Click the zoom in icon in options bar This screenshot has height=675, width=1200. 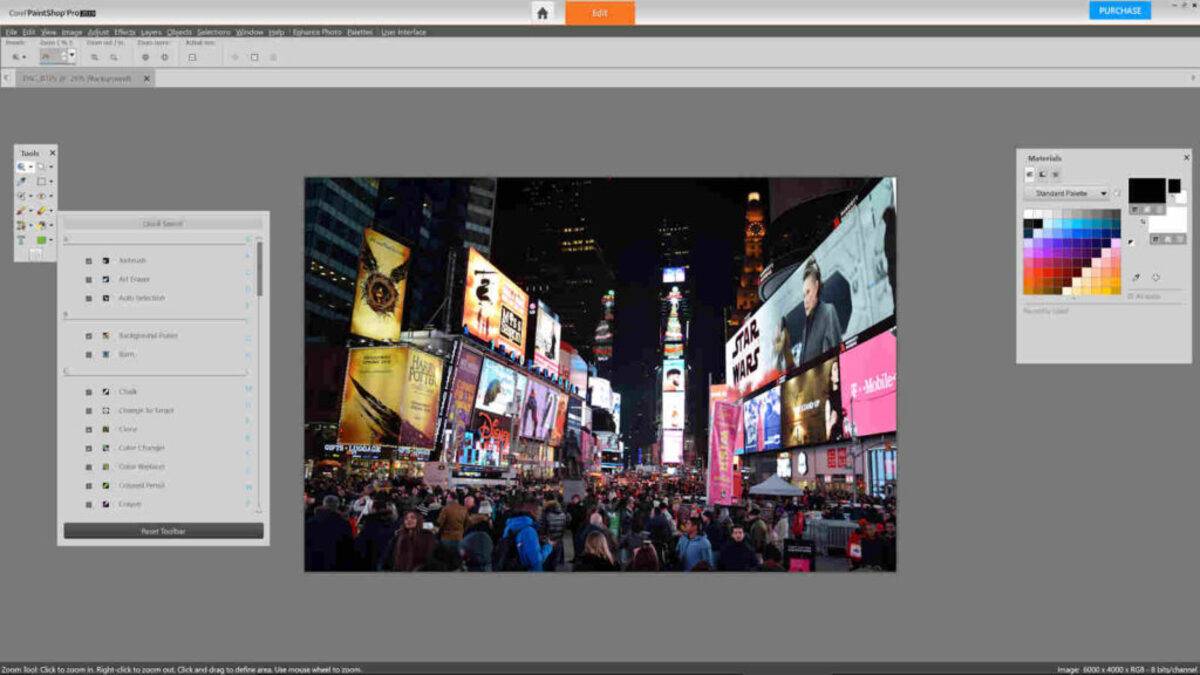(114, 57)
